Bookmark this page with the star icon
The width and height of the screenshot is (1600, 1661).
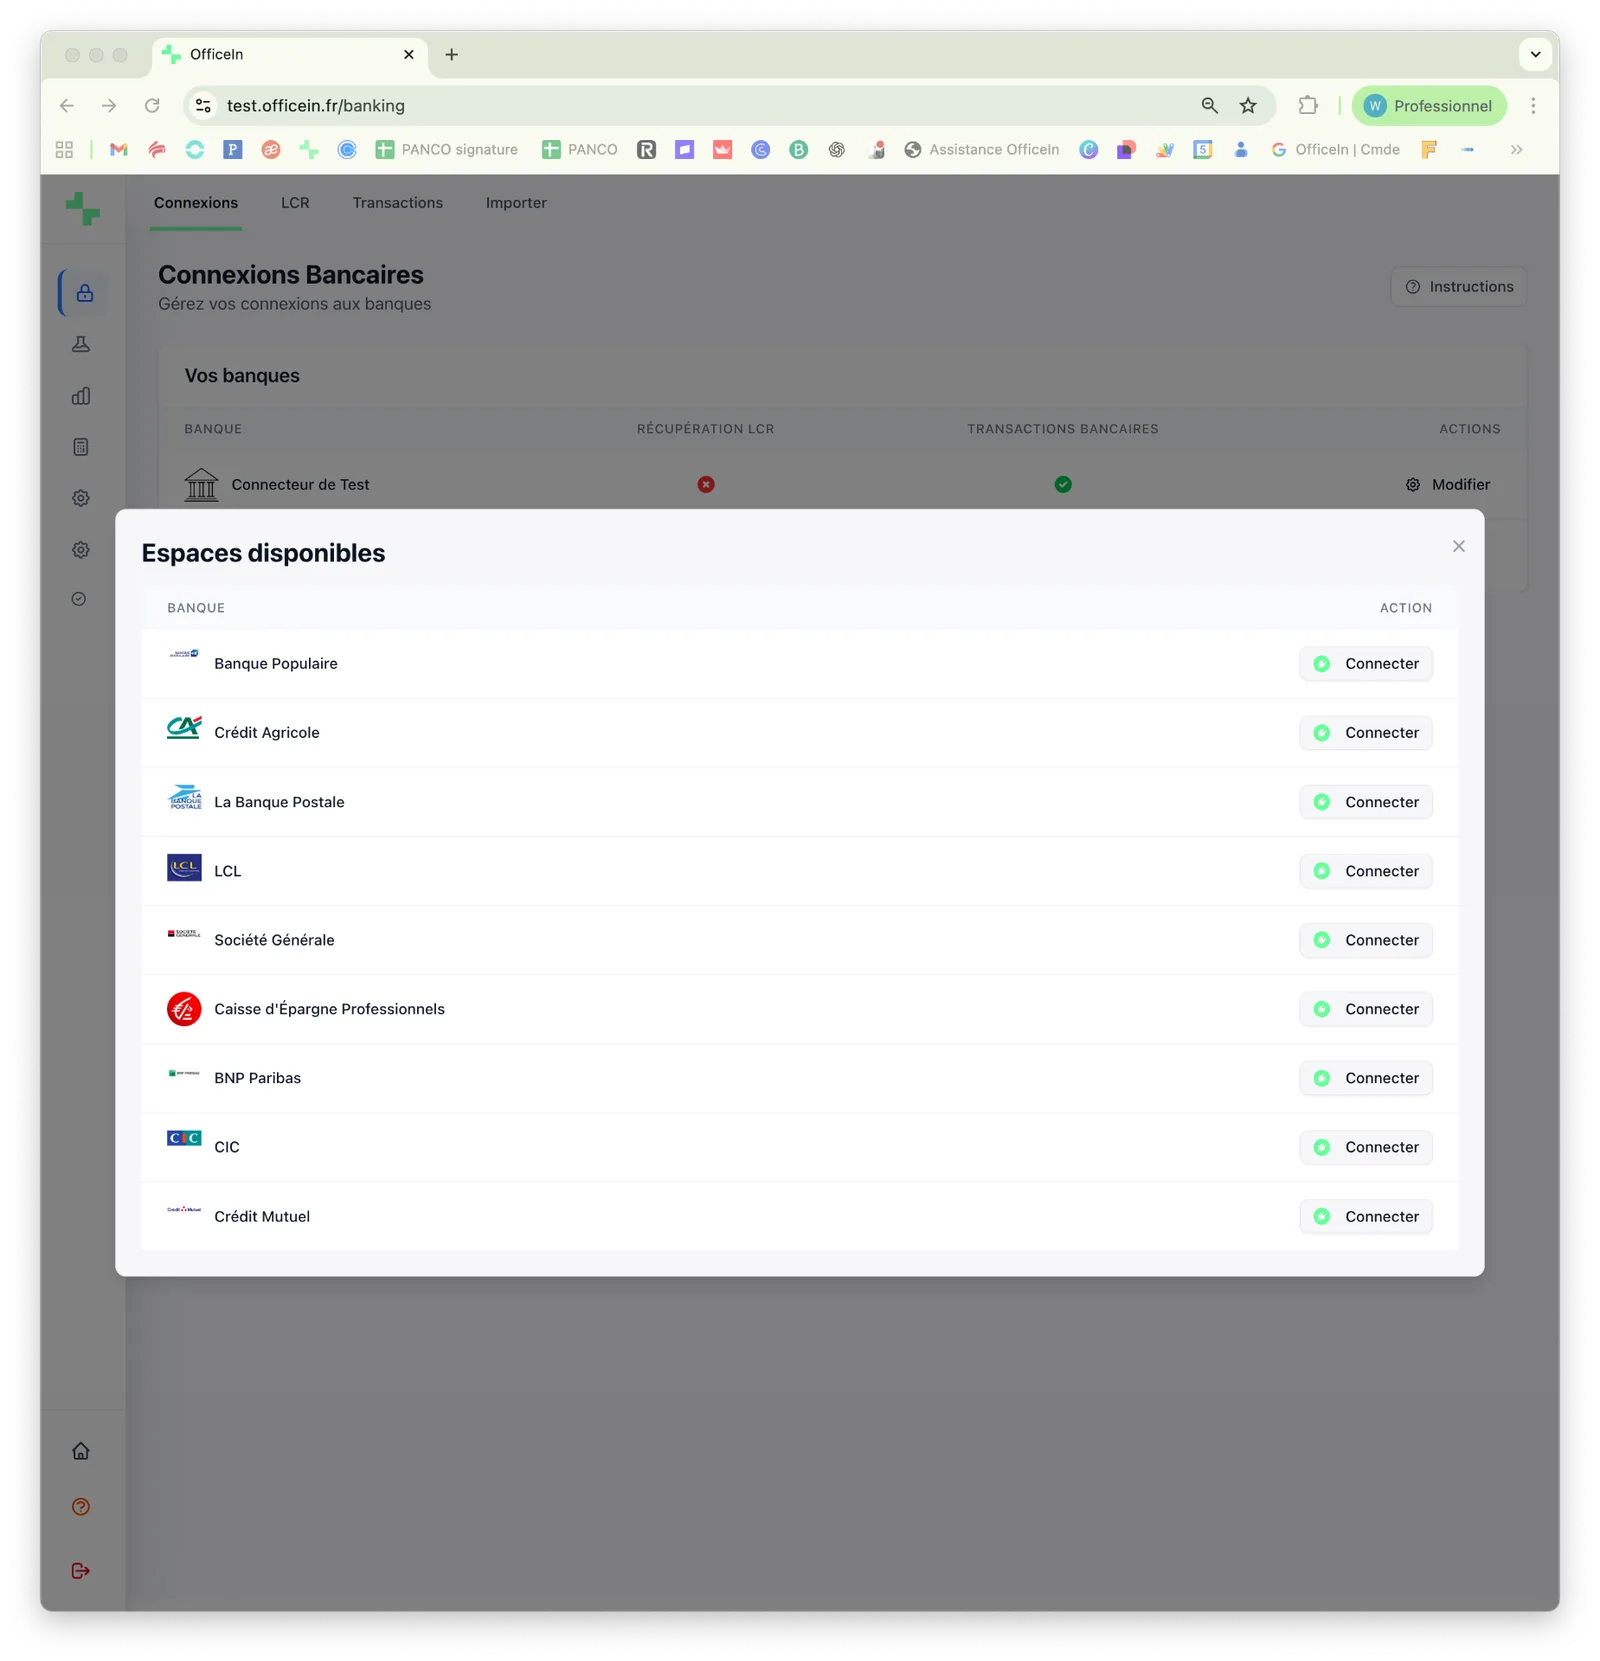[x=1248, y=106]
